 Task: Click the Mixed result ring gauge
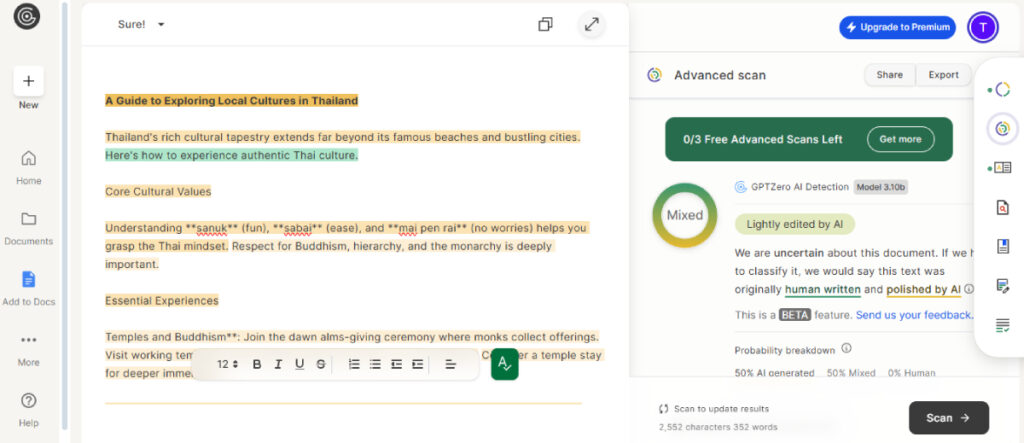685,215
